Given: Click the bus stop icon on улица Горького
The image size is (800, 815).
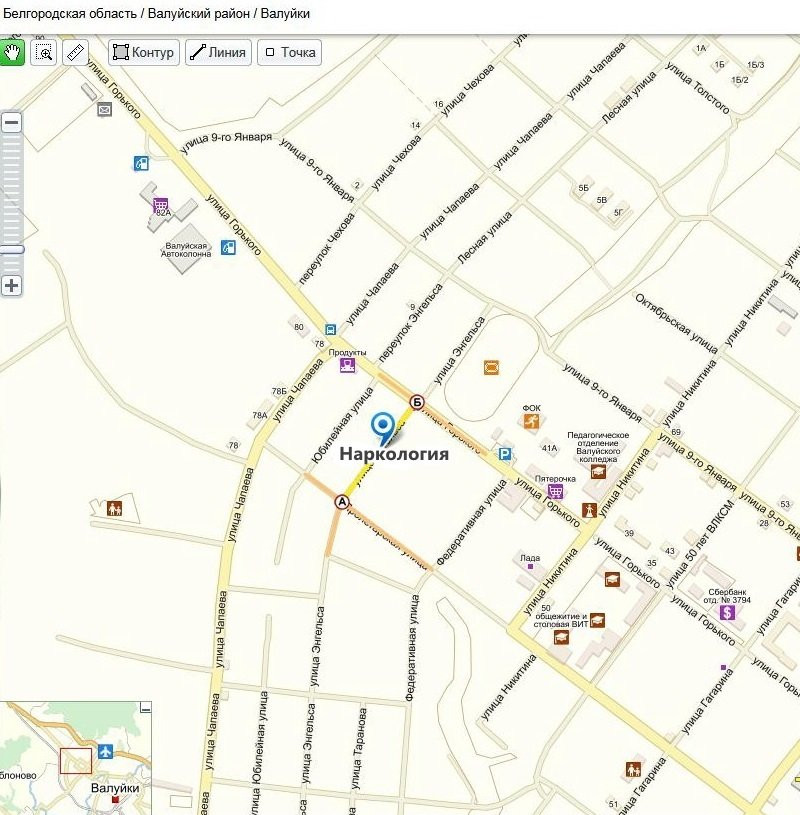Looking at the screenshot, I should (330, 328).
